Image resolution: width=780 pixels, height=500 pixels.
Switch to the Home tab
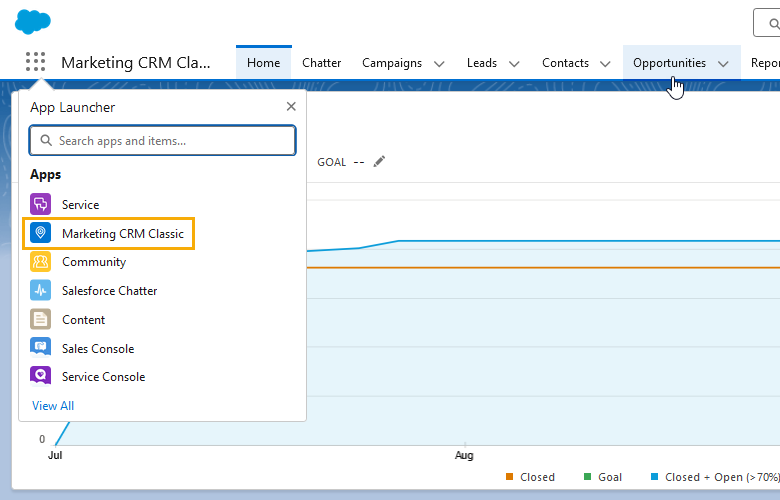(264, 63)
